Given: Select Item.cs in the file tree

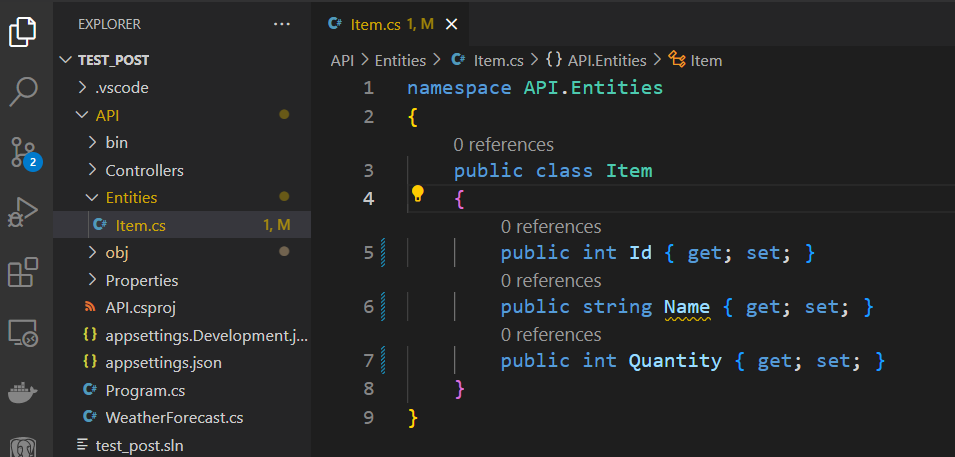Looking at the screenshot, I should (182, 225).
